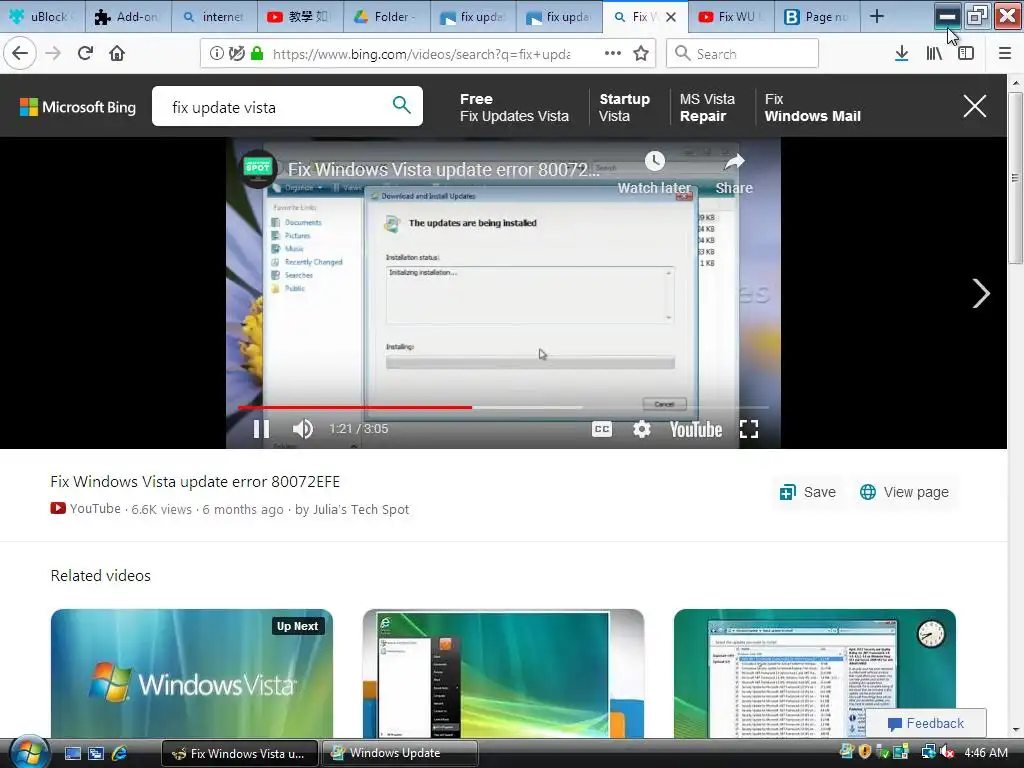Switch to the Add-ons tab
Viewport: 1024px width, 768px height.
point(128,17)
